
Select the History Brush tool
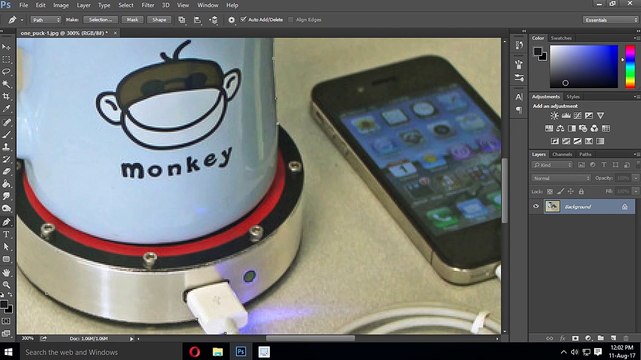click(x=6, y=159)
